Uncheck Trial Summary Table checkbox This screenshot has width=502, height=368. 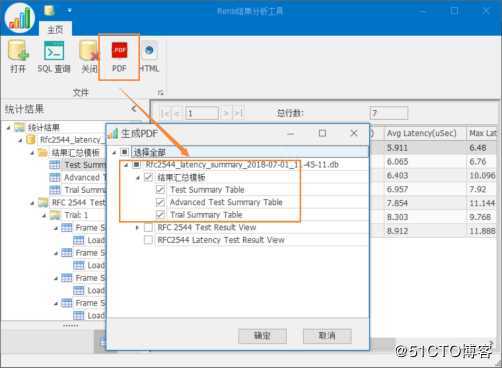click(x=160, y=215)
